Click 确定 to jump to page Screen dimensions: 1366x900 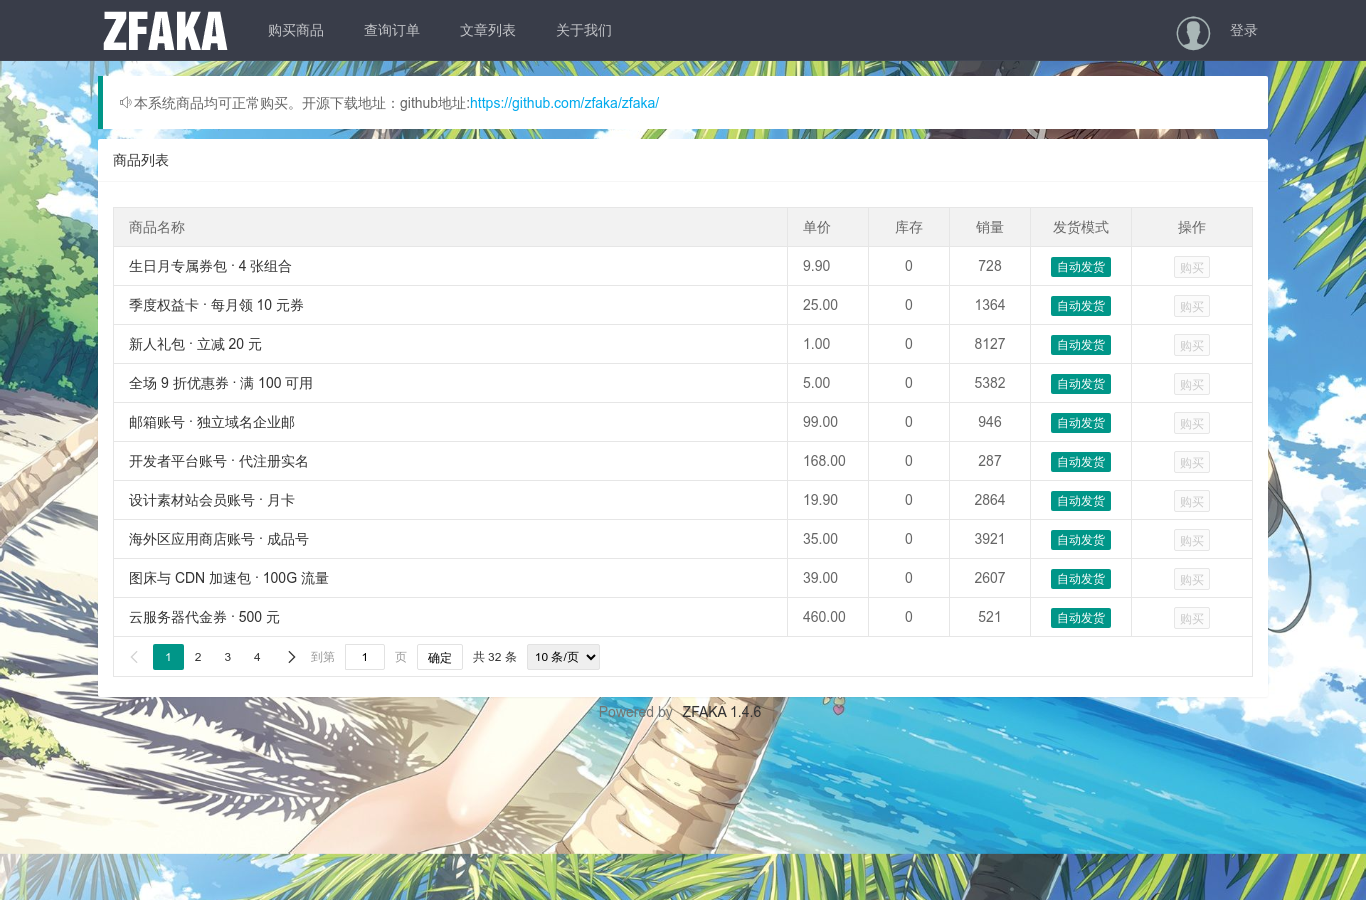coord(440,657)
